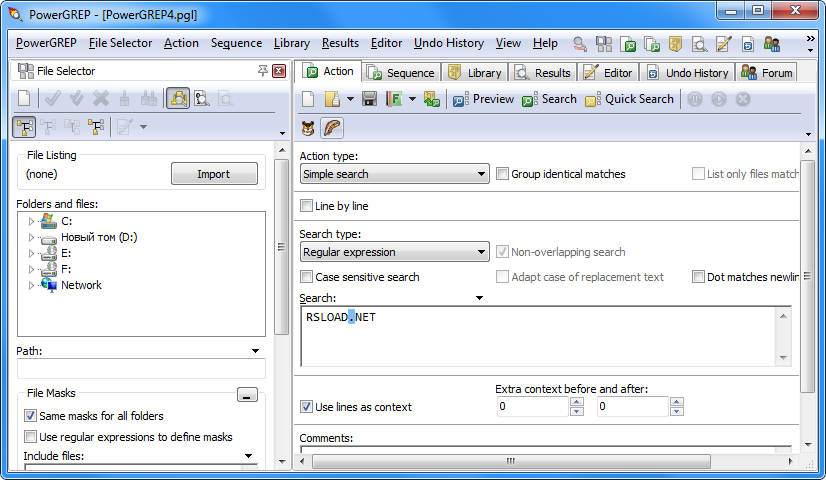Click the Action panel horizontal scrollbar
The width and height of the screenshot is (826, 480).
coord(511,462)
